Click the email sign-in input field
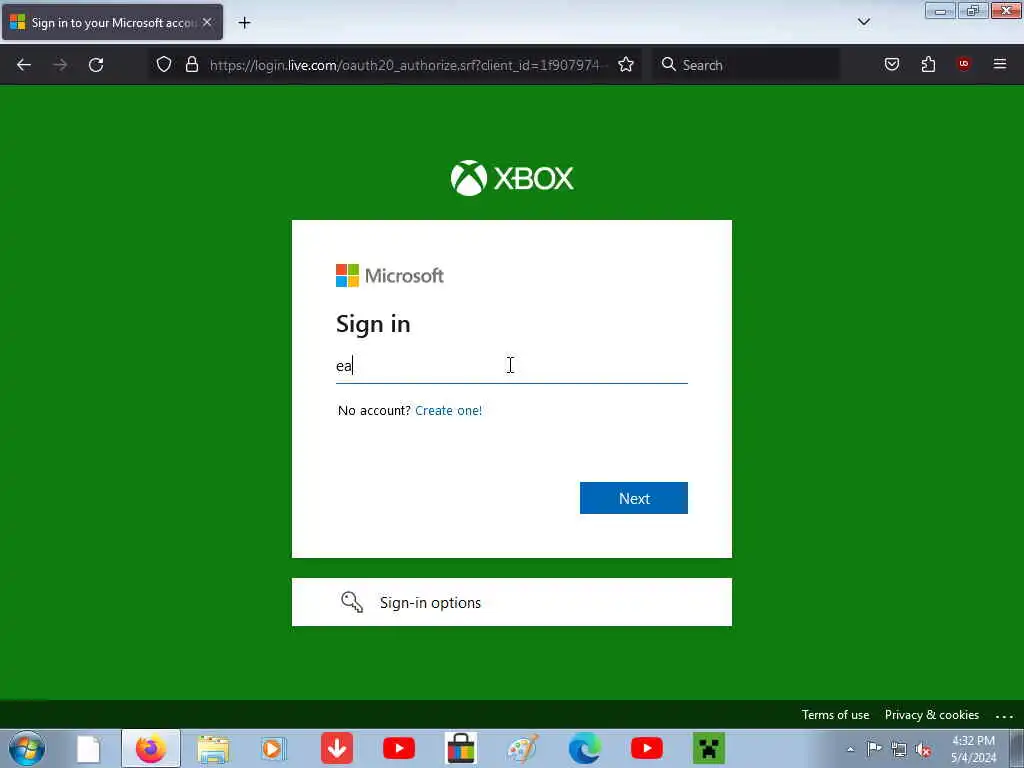This screenshot has width=1024, height=768. pyautogui.click(x=511, y=366)
